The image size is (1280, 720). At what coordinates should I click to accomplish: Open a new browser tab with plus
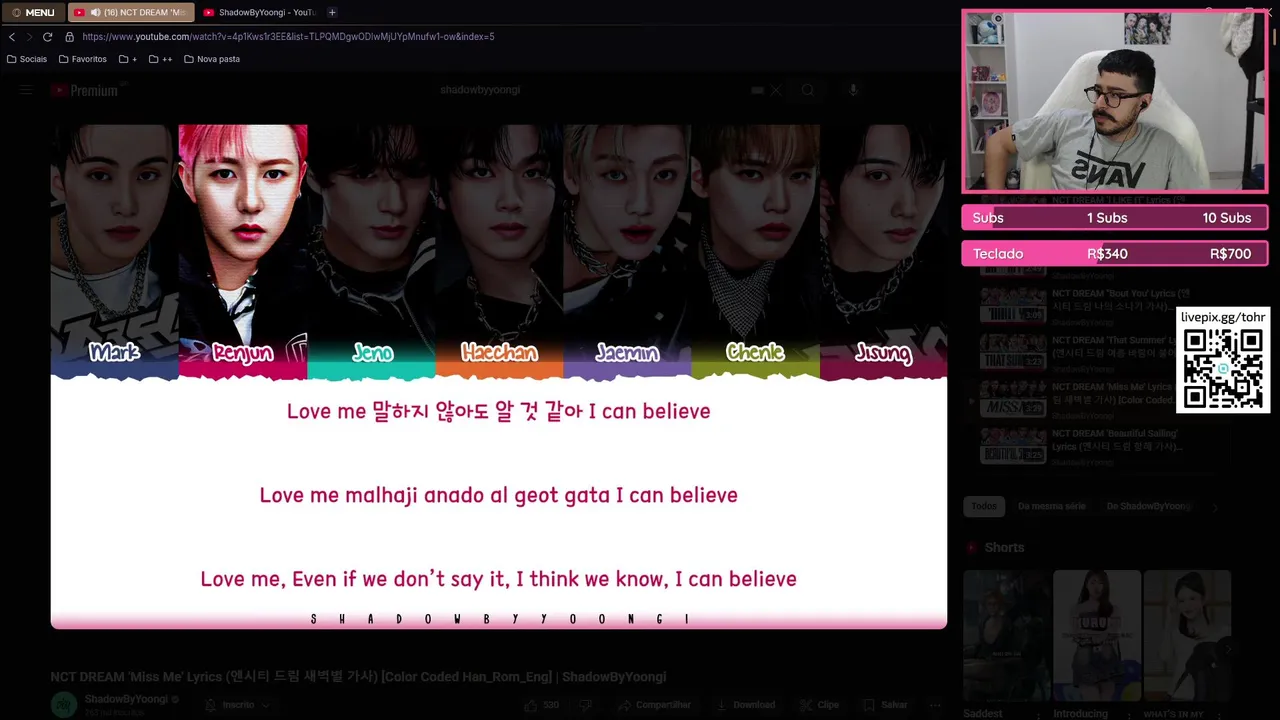click(332, 12)
